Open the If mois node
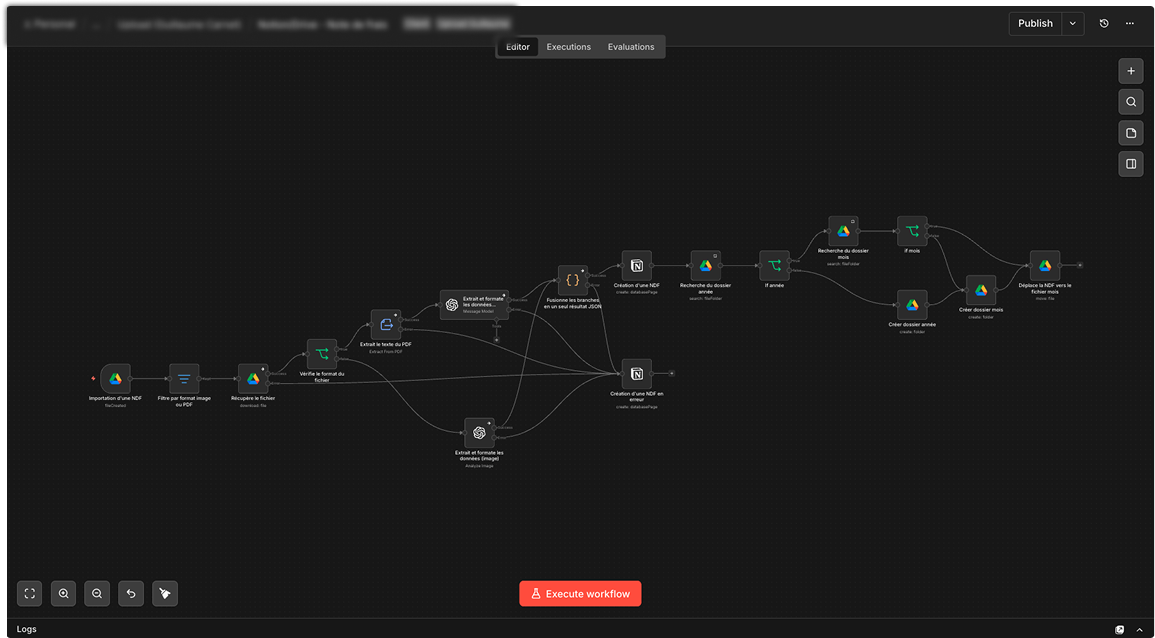 (x=912, y=231)
